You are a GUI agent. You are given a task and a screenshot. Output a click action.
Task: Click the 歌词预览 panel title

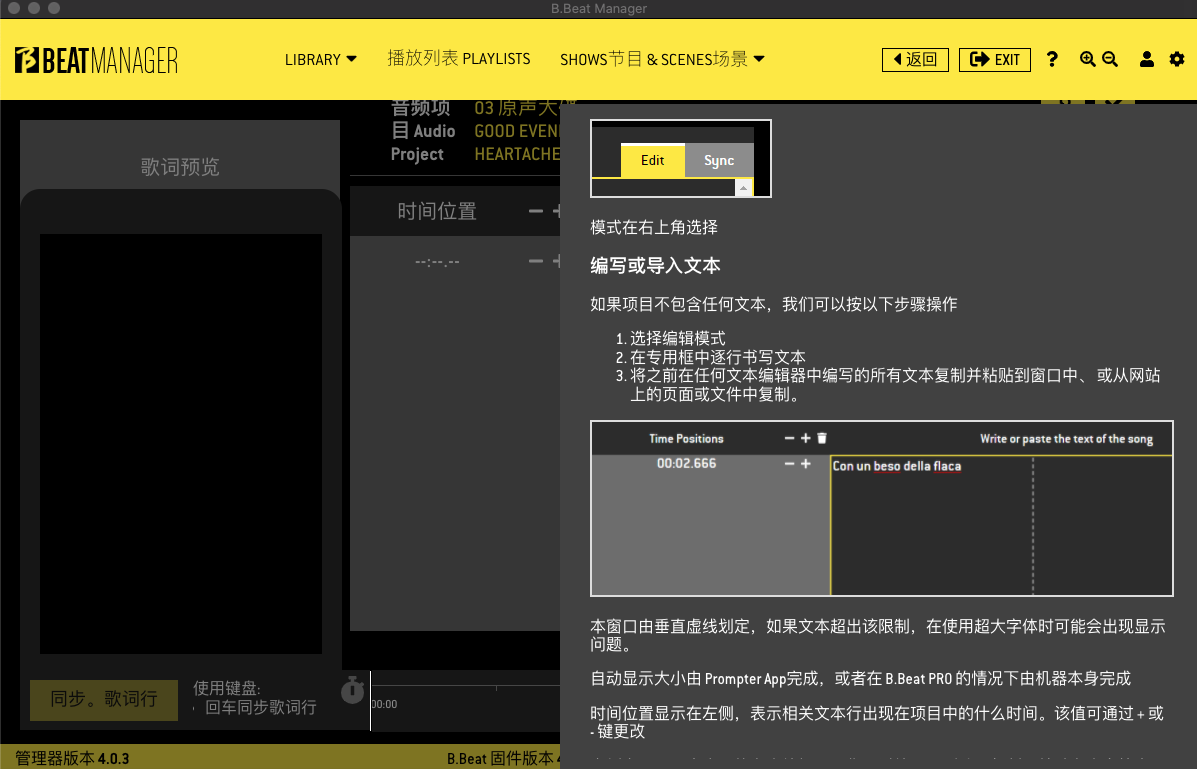(x=180, y=166)
